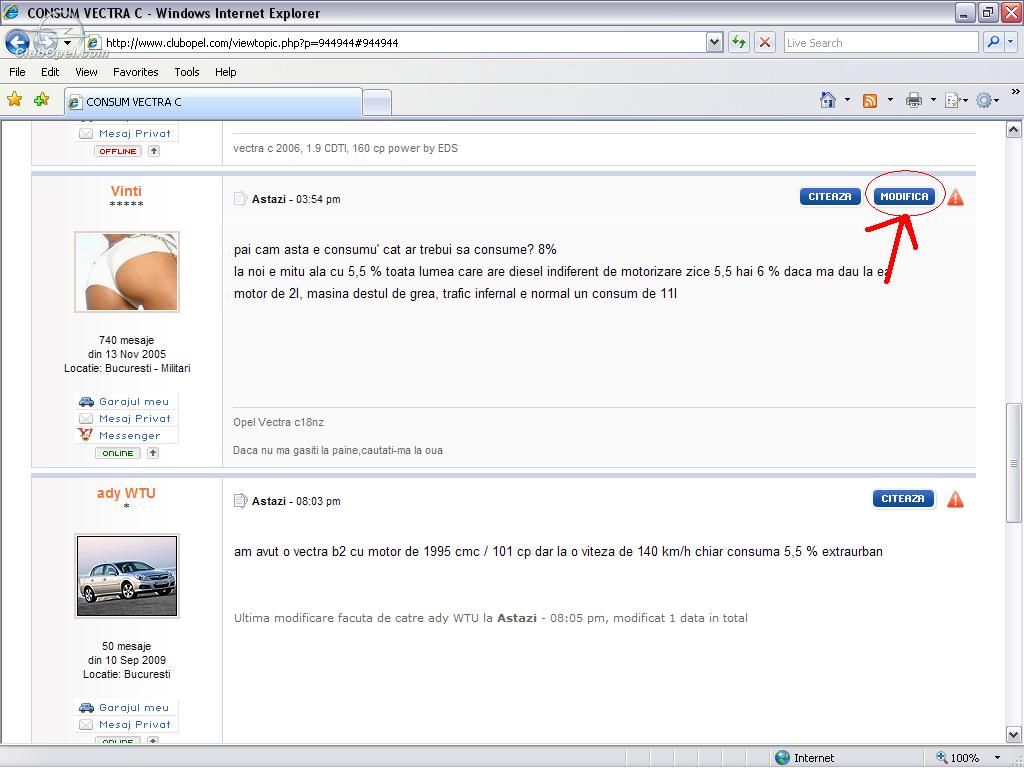1024x768 pixels.
Task: Send ady WTU a Mesaj Privat
Action: tap(126, 724)
